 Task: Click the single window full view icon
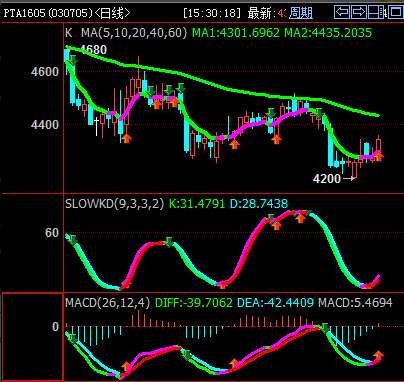[396, 12]
